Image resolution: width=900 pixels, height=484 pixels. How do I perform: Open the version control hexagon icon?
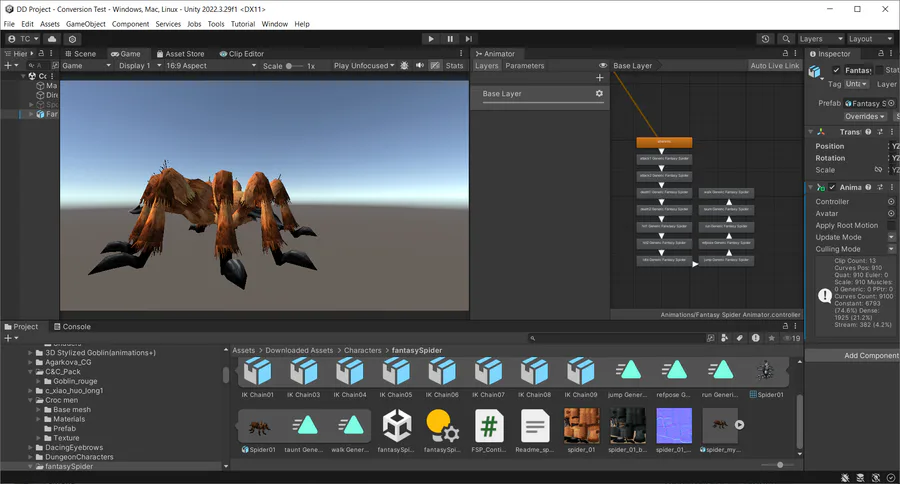point(72,39)
